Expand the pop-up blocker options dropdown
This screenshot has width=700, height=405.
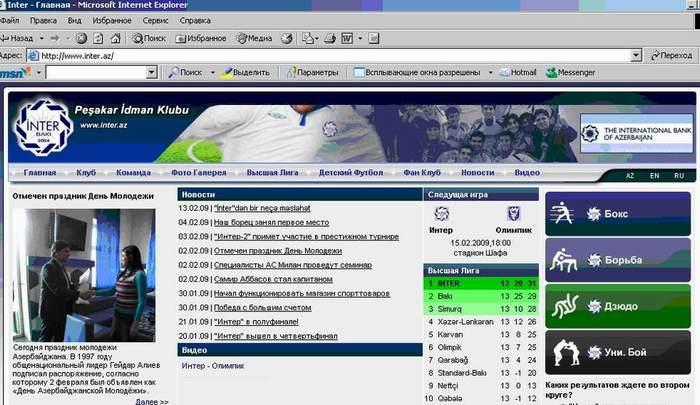tap(490, 73)
